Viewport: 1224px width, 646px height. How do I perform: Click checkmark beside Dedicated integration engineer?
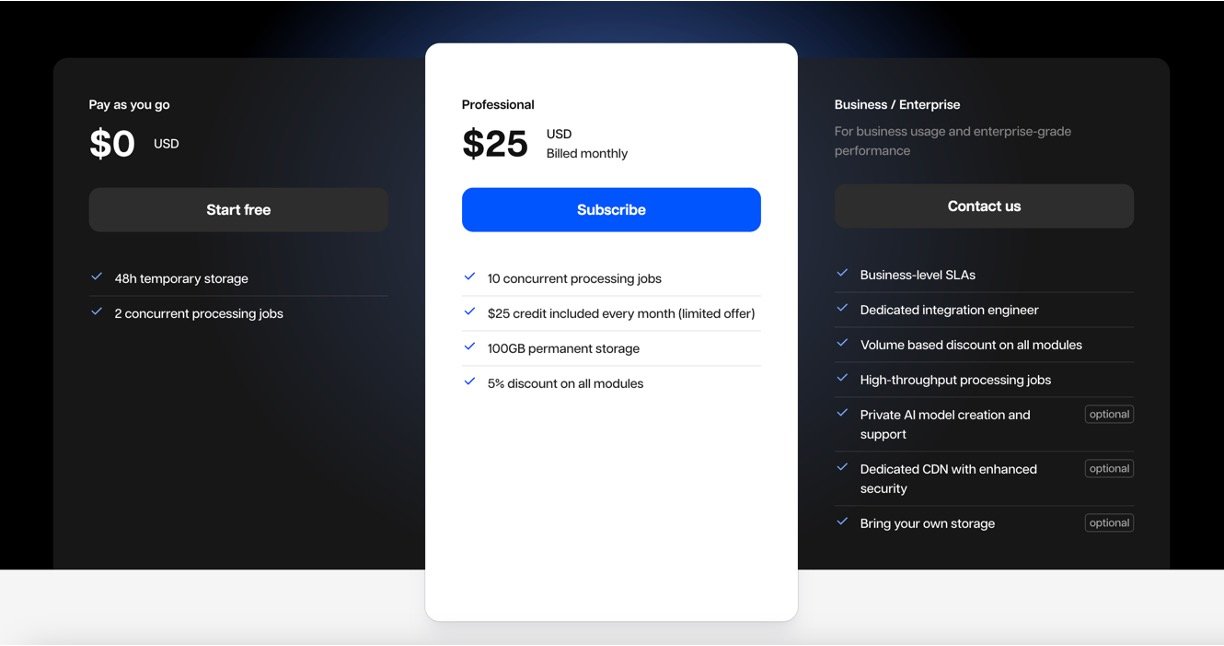pyautogui.click(x=843, y=308)
